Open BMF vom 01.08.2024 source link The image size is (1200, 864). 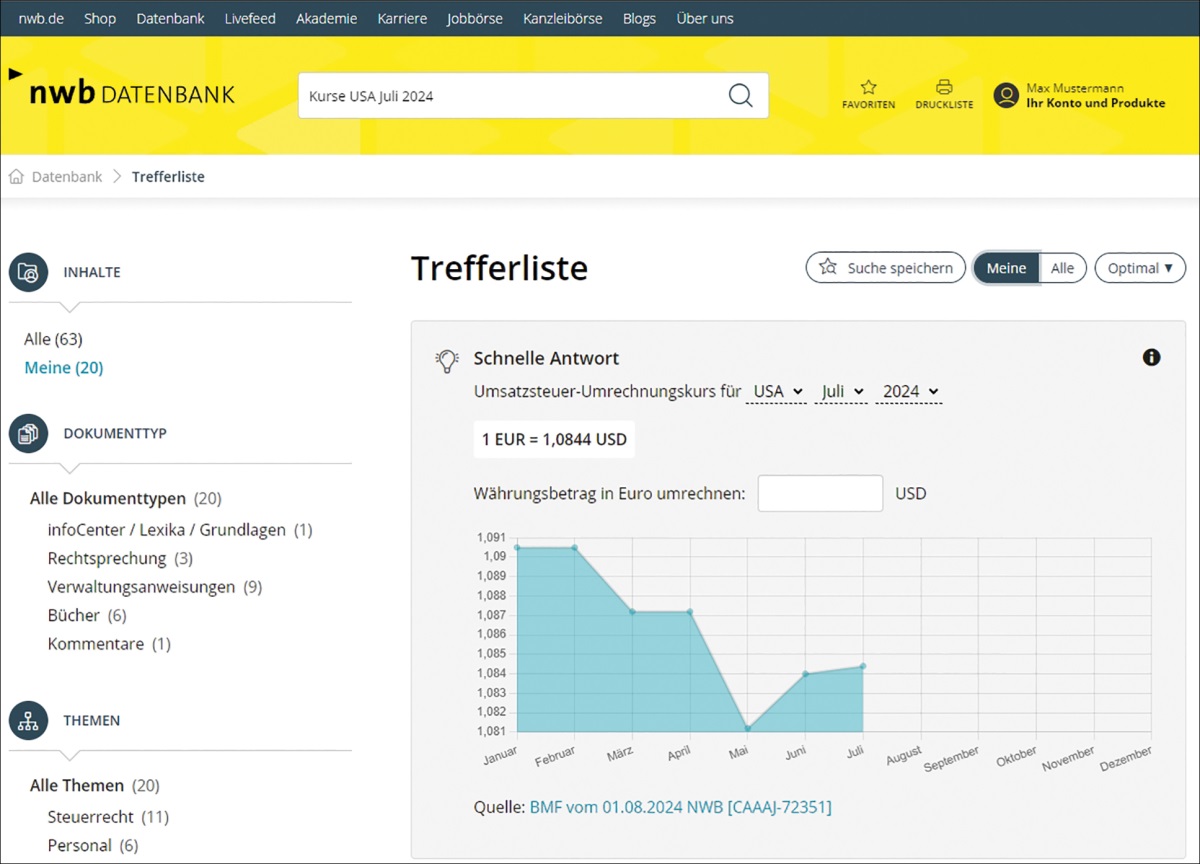click(680, 806)
